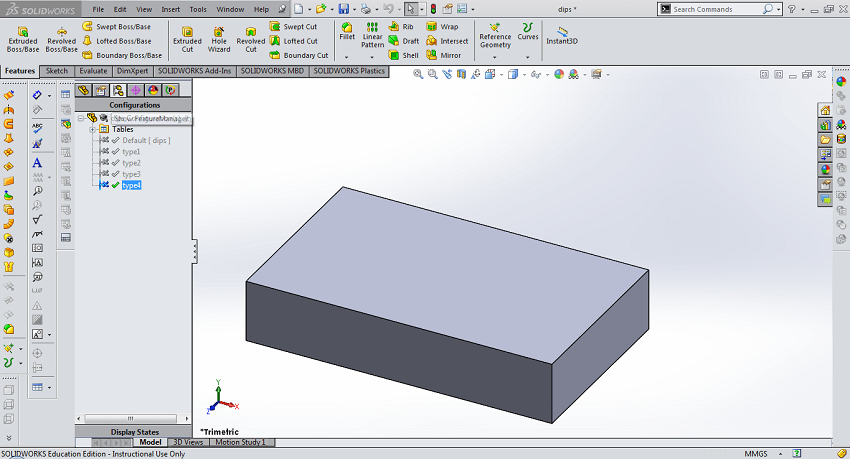This screenshot has height=459, width=850.
Task: Expand the Curves dropdown arrow
Action: [527, 57]
